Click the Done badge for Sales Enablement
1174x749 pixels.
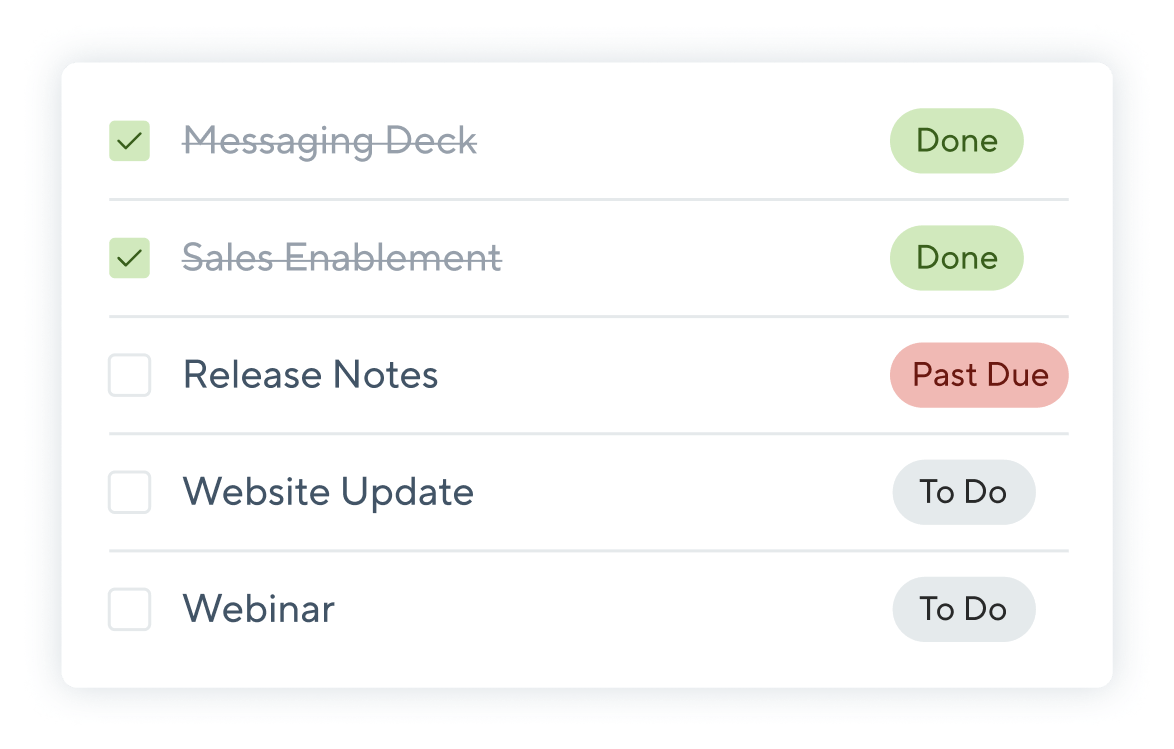click(957, 258)
